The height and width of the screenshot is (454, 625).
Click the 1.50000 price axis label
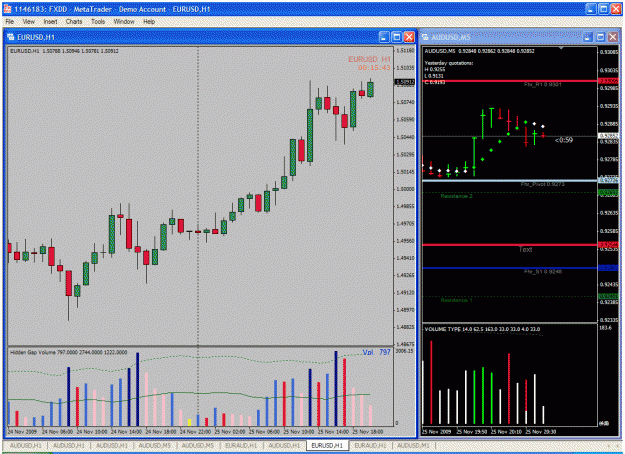405,189
